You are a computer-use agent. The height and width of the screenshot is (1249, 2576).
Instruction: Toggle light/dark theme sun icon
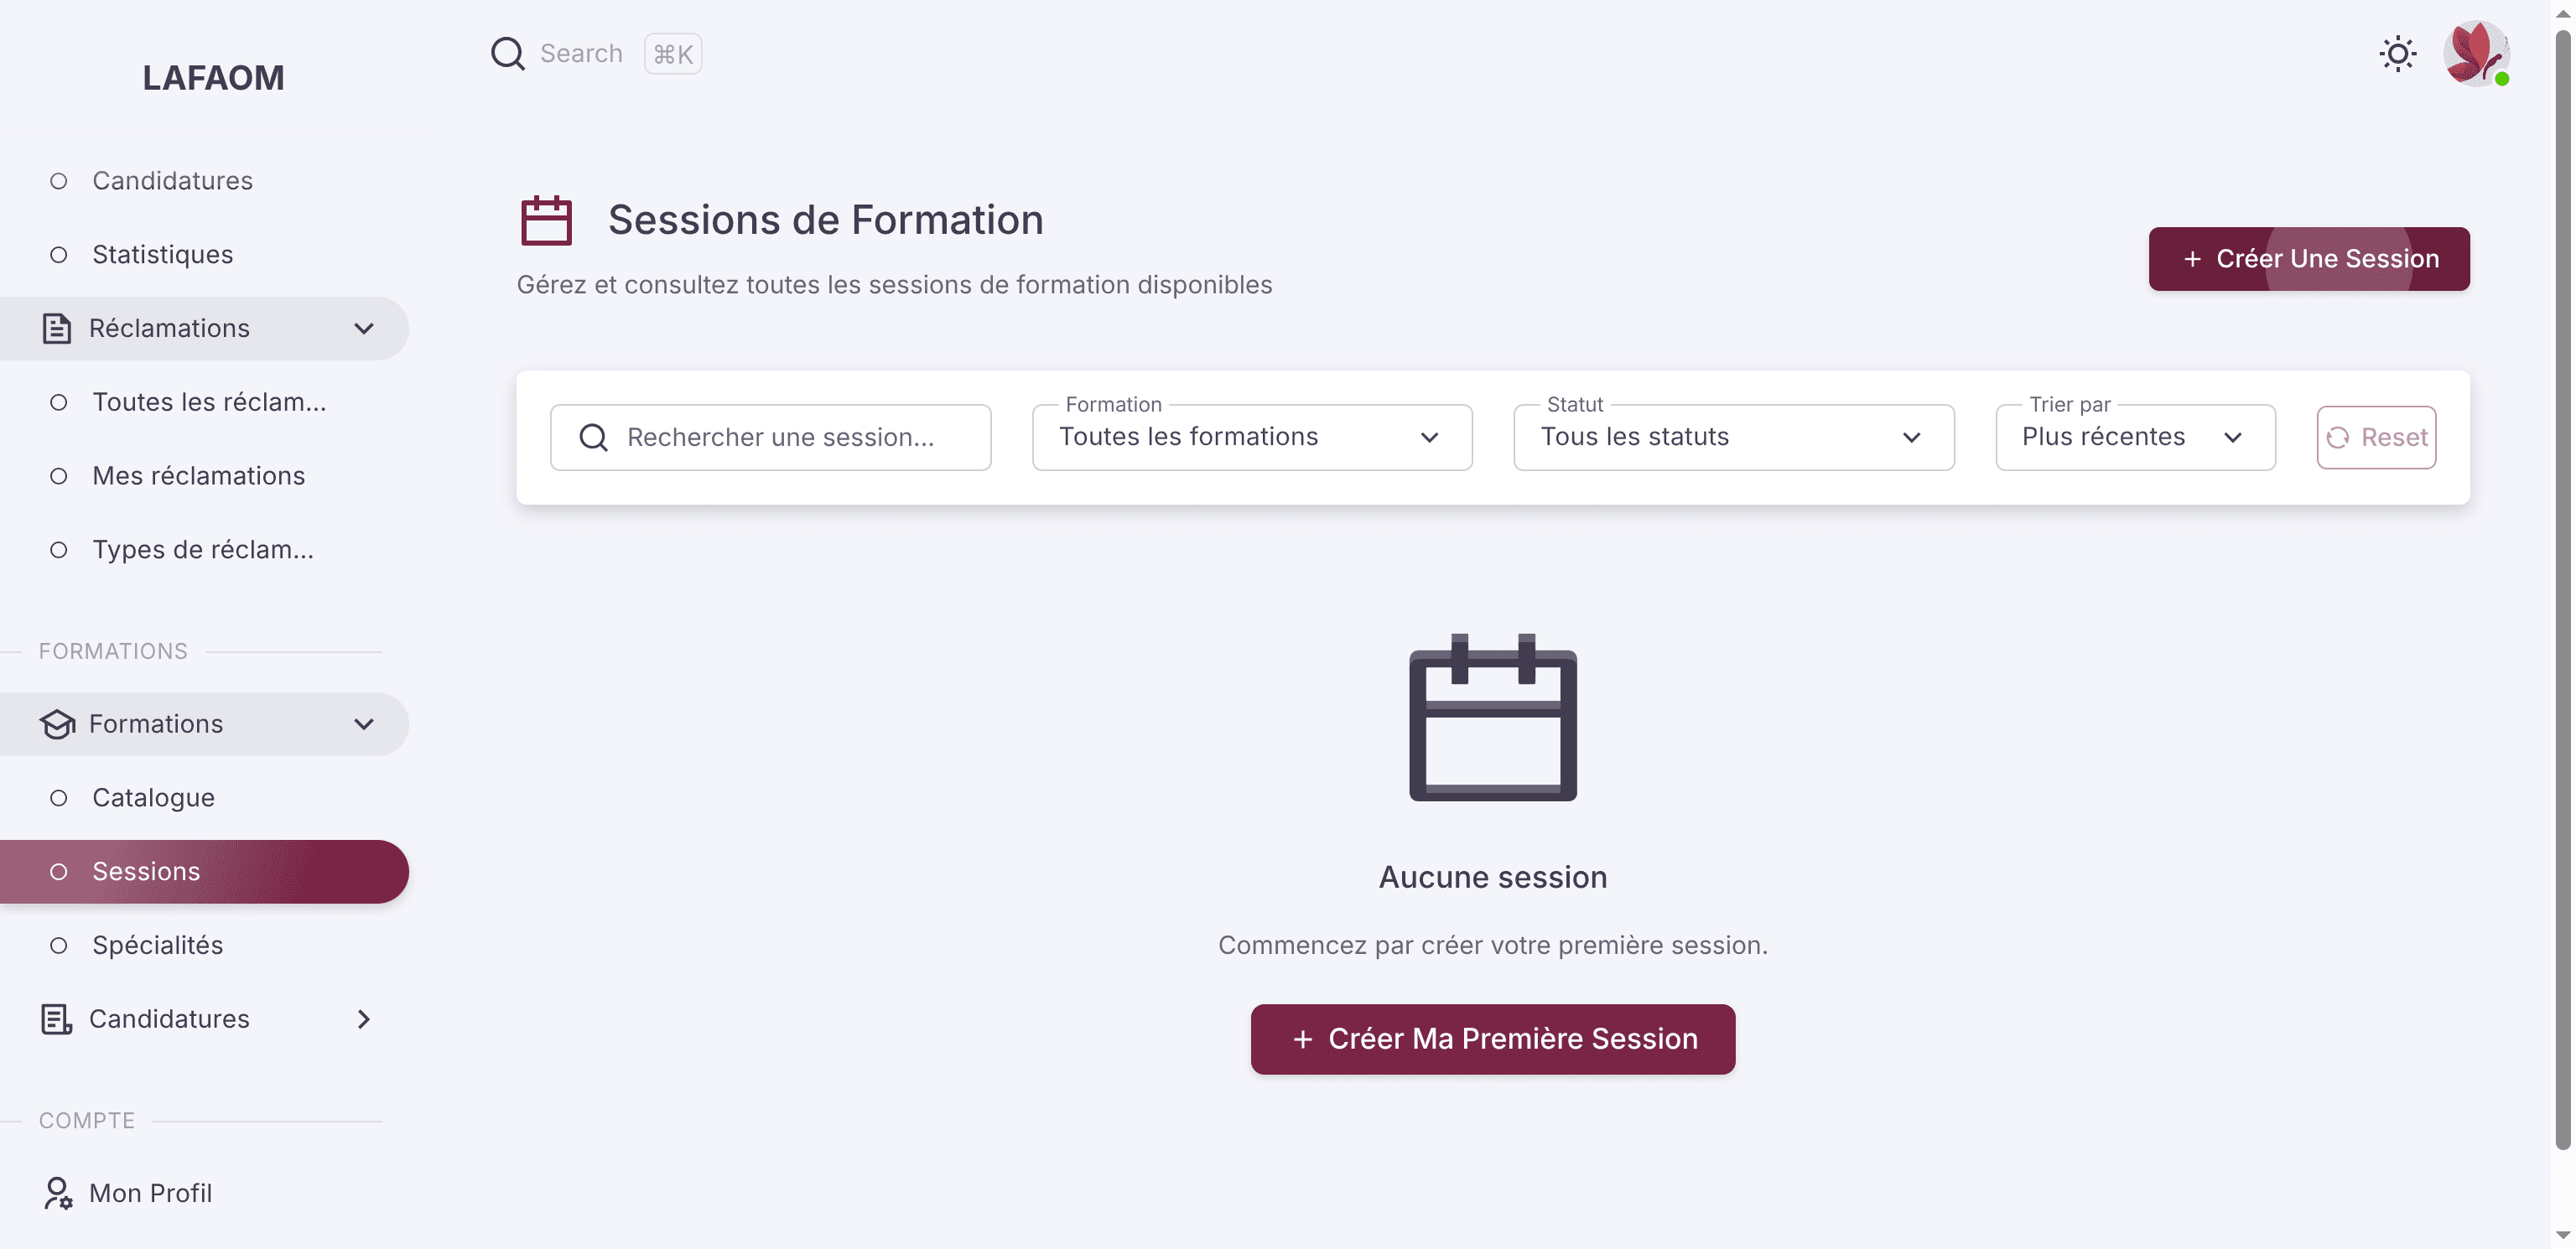(2397, 53)
